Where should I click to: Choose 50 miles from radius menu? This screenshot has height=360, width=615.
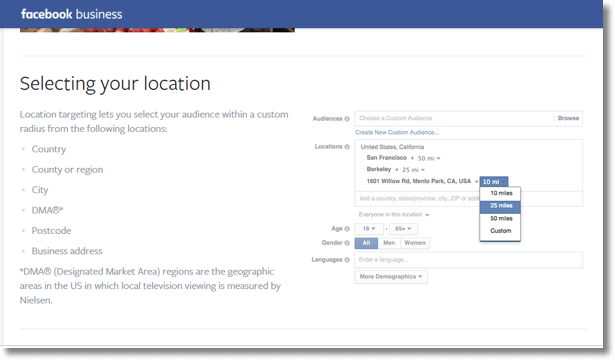point(500,218)
